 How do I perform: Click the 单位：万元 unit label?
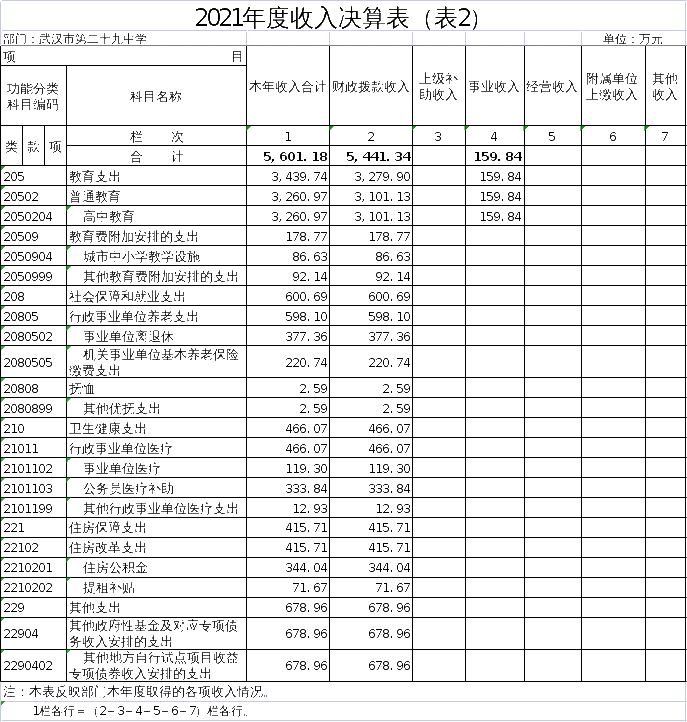click(632, 39)
